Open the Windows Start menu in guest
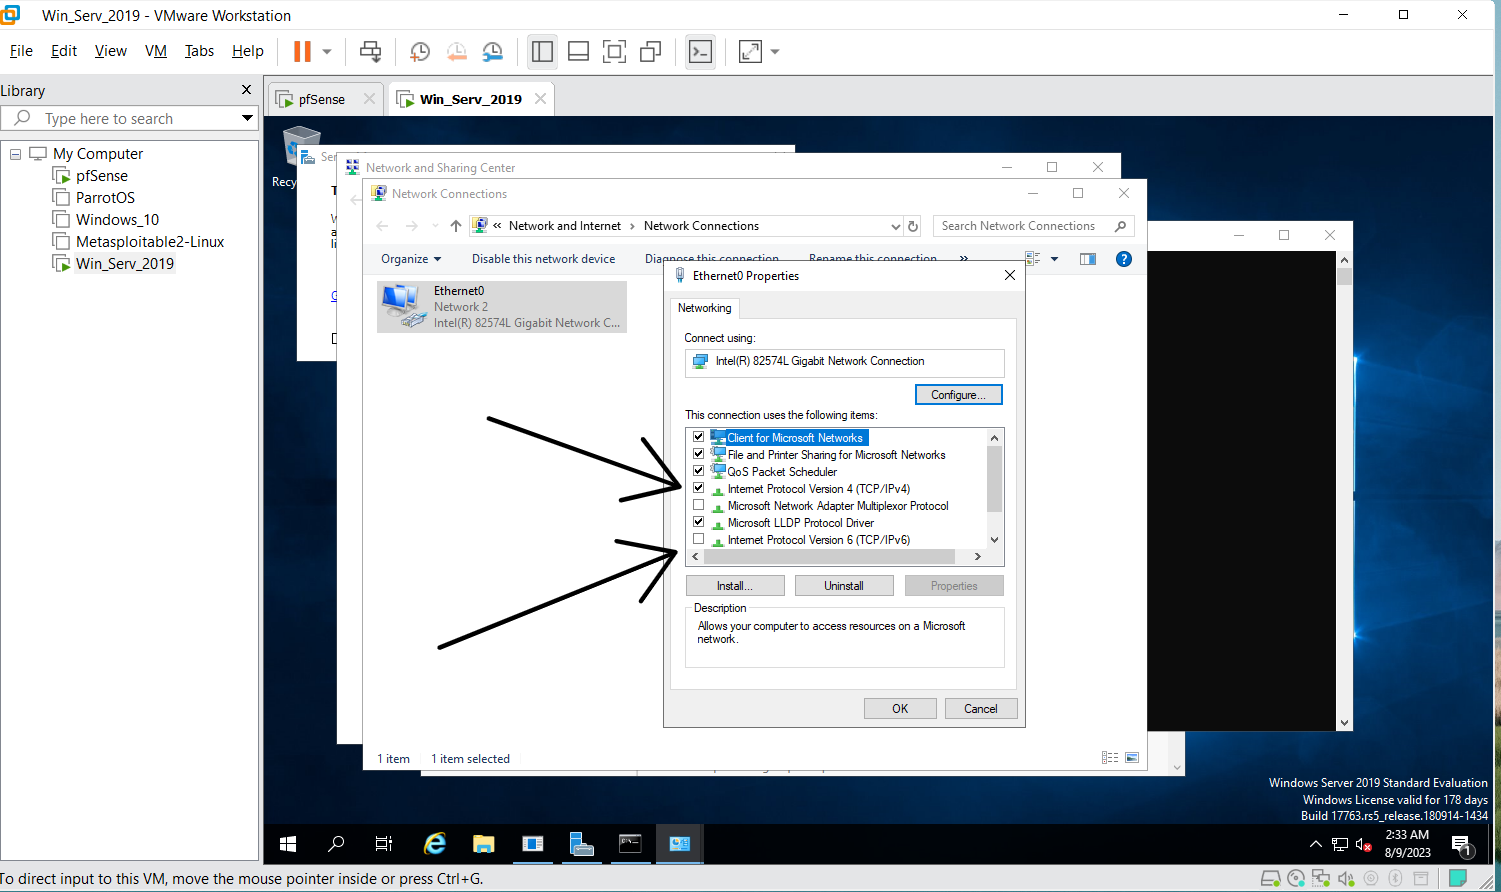1501x892 pixels. (x=288, y=844)
